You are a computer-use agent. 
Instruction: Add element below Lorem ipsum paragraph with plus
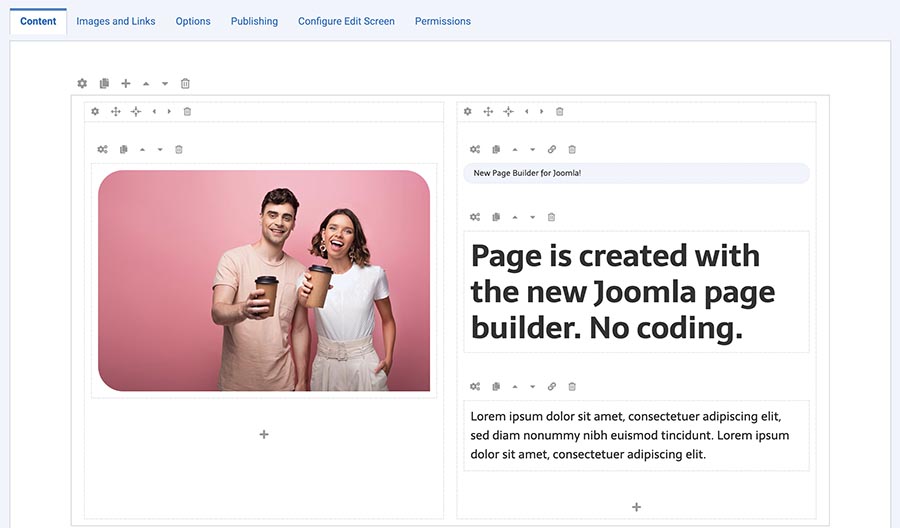pyautogui.click(x=637, y=507)
